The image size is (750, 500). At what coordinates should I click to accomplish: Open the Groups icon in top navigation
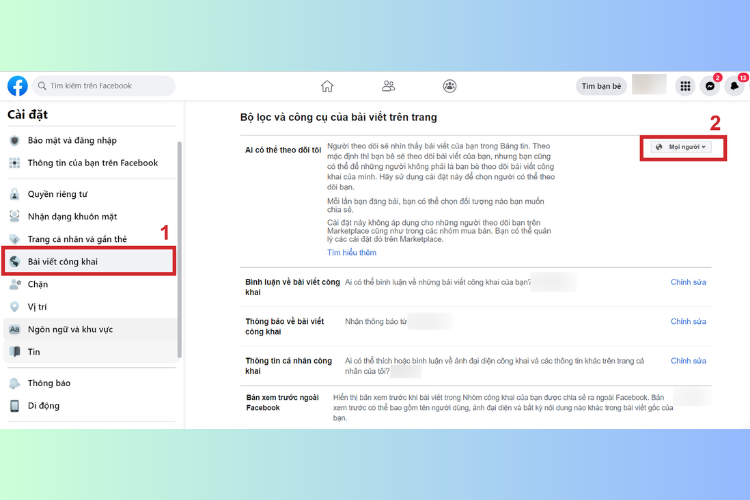(x=450, y=86)
